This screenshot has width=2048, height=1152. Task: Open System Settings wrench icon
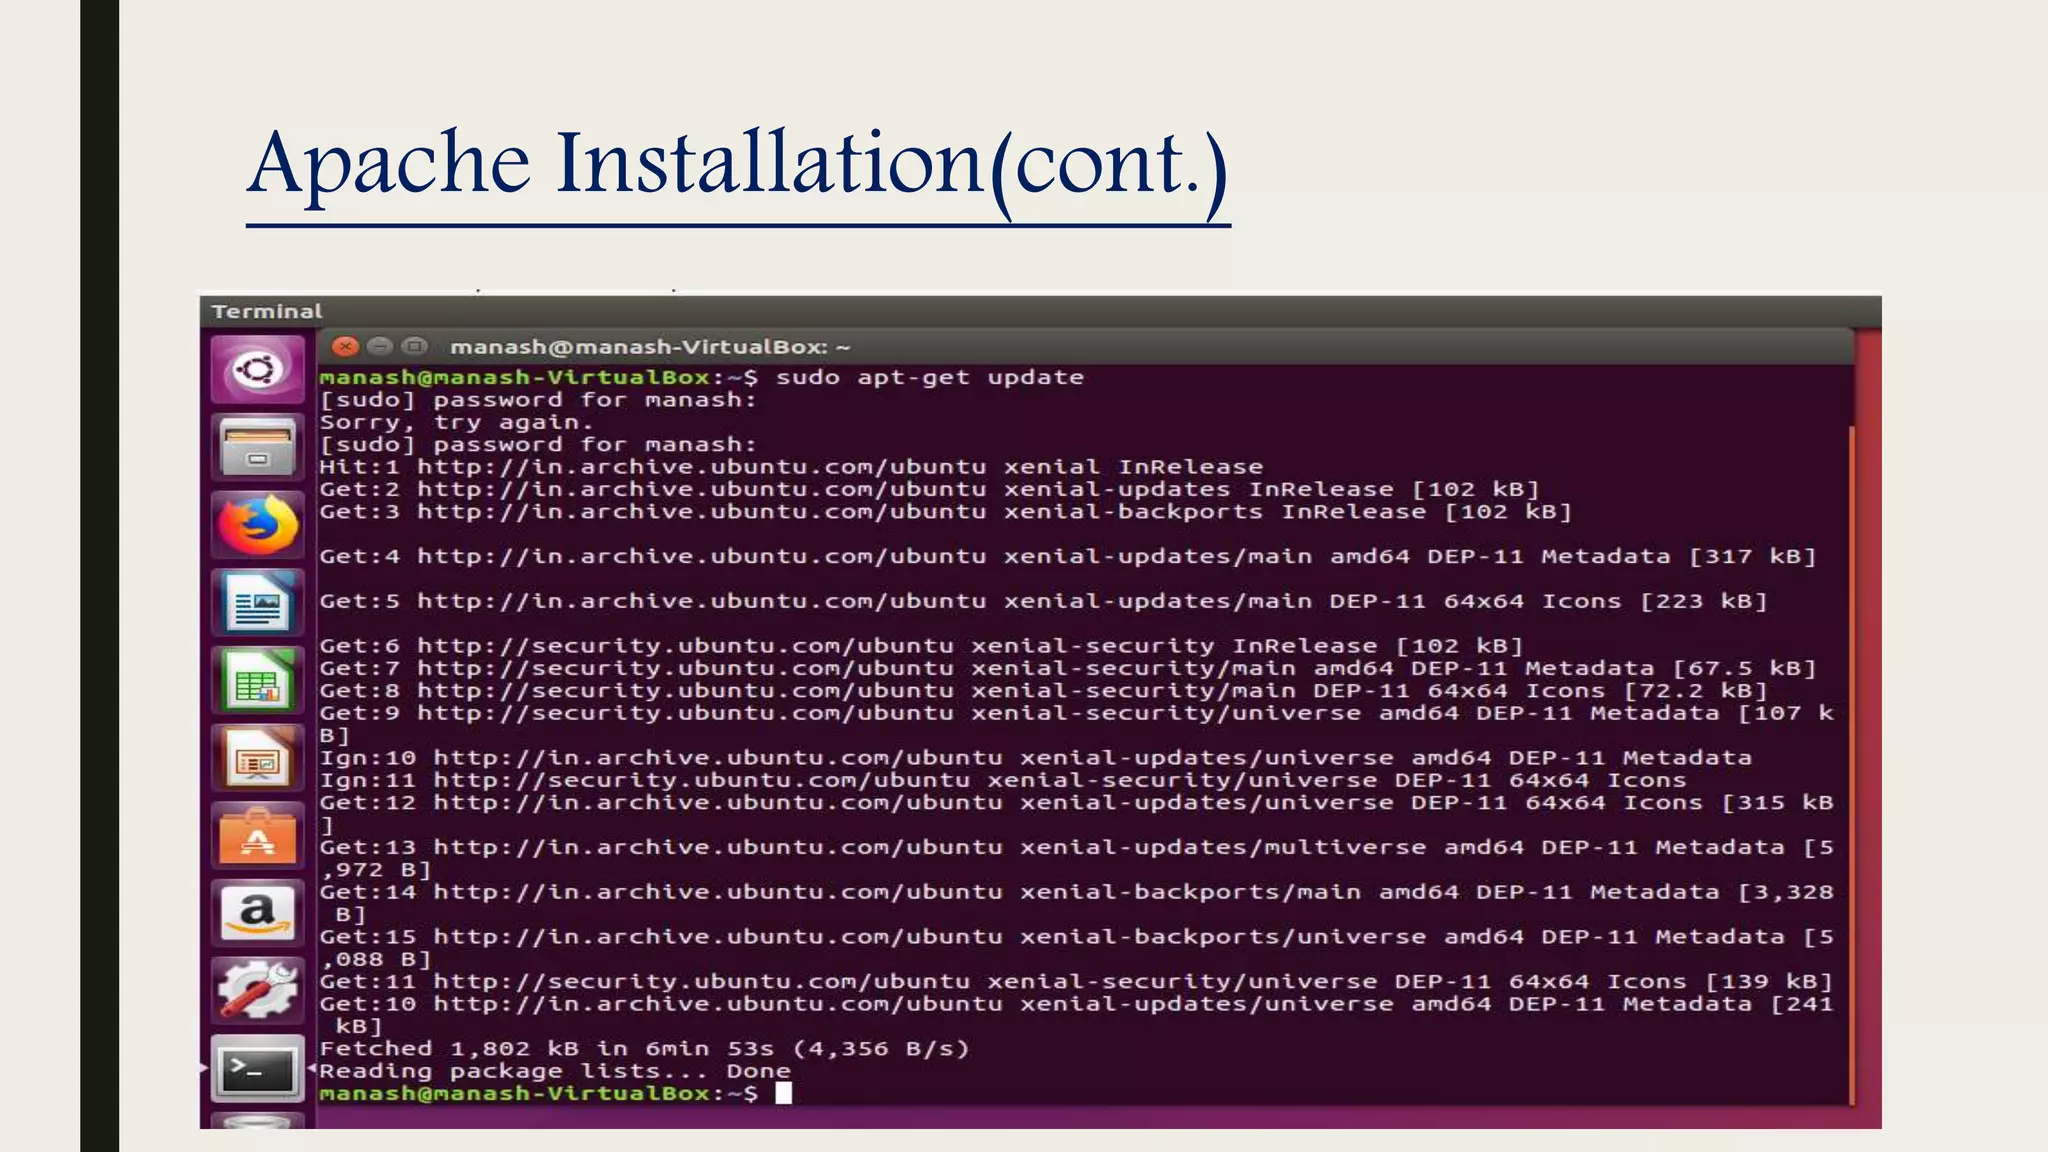point(258,991)
